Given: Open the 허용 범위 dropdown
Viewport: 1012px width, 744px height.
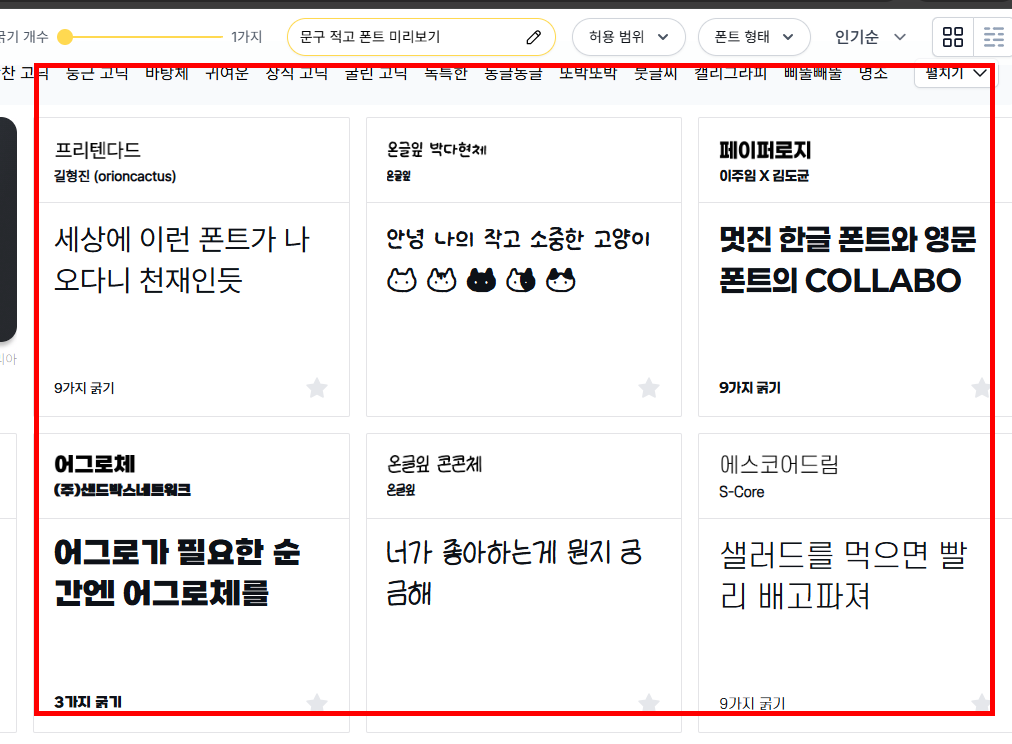Looking at the screenshot, I should point(626,37).
